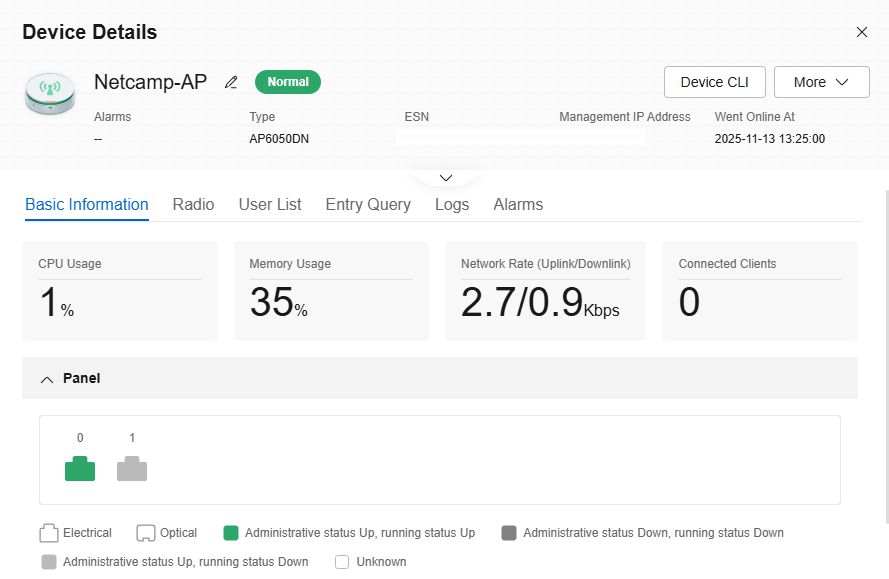Click the access point device image
The height and width of the screenshot is (579, 889).
[50, 92]
